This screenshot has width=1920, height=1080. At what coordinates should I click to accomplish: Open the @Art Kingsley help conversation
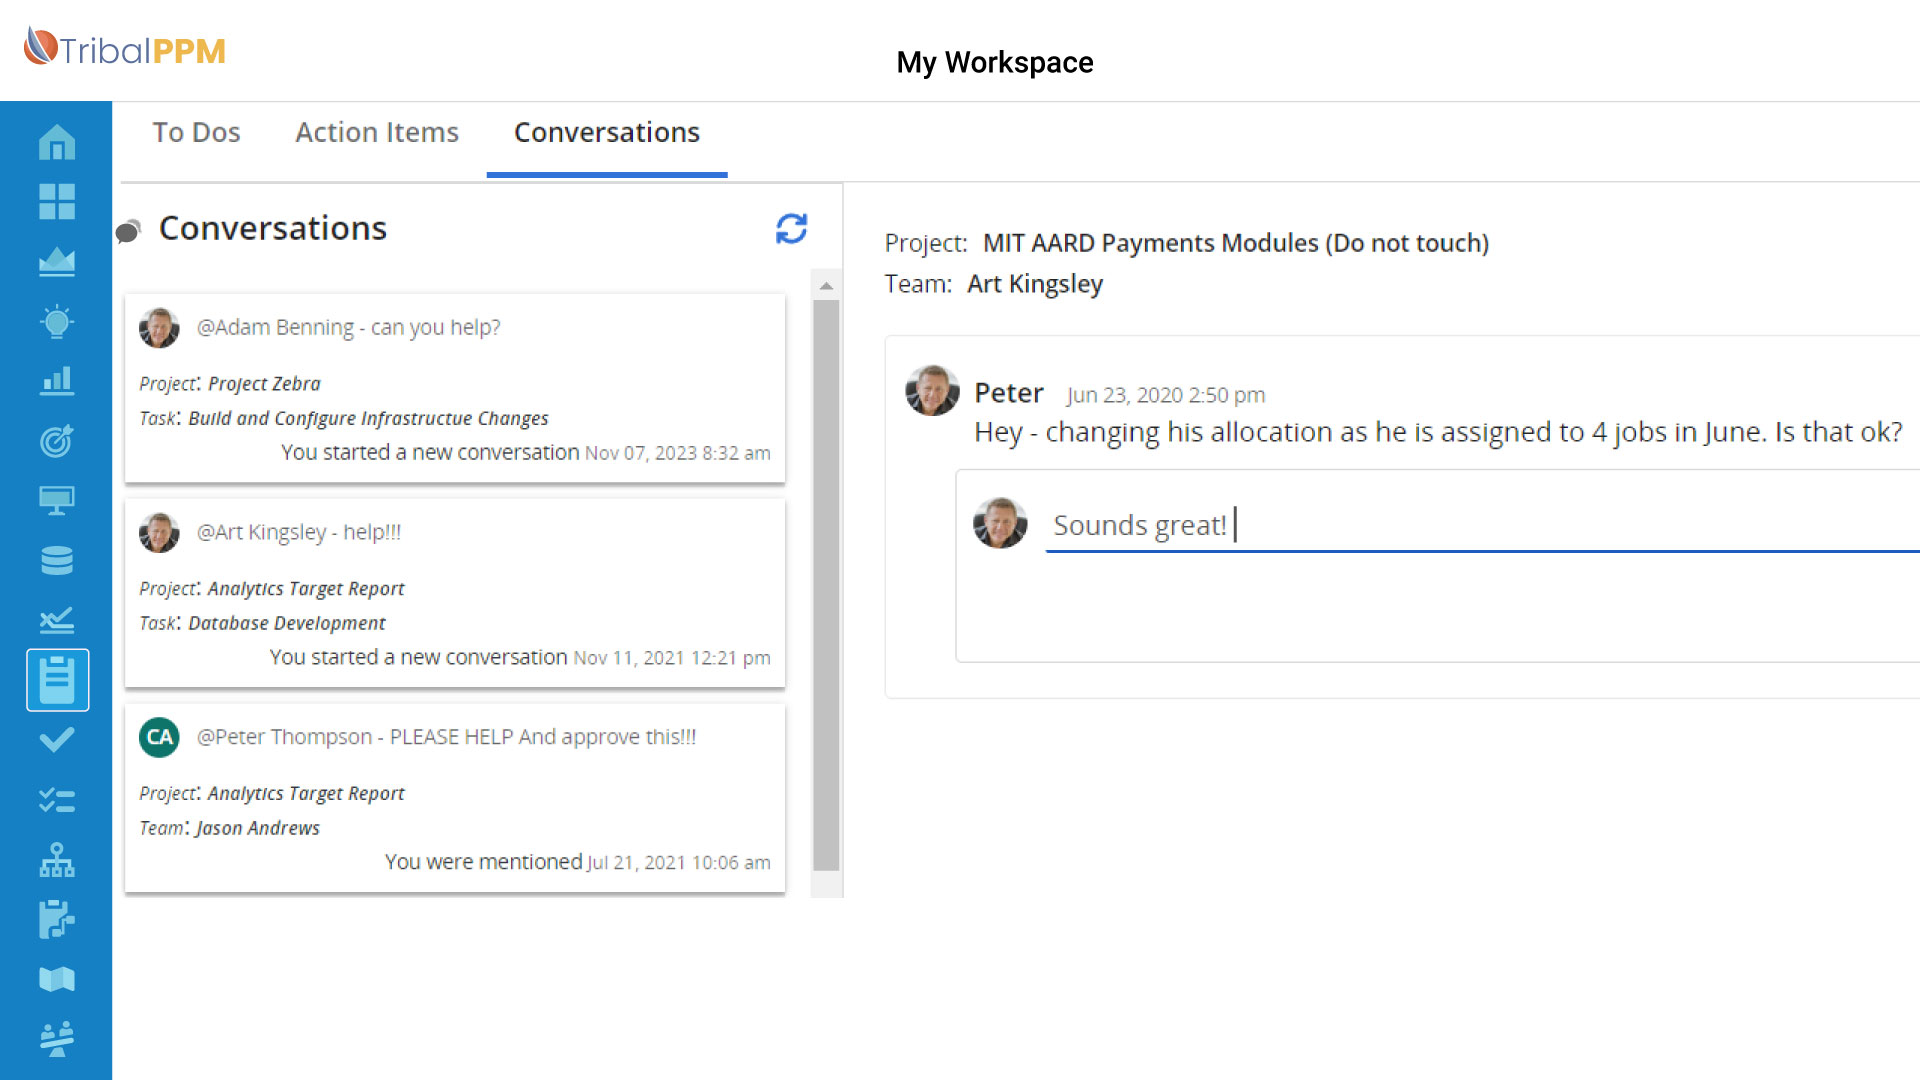coord(455,593)
